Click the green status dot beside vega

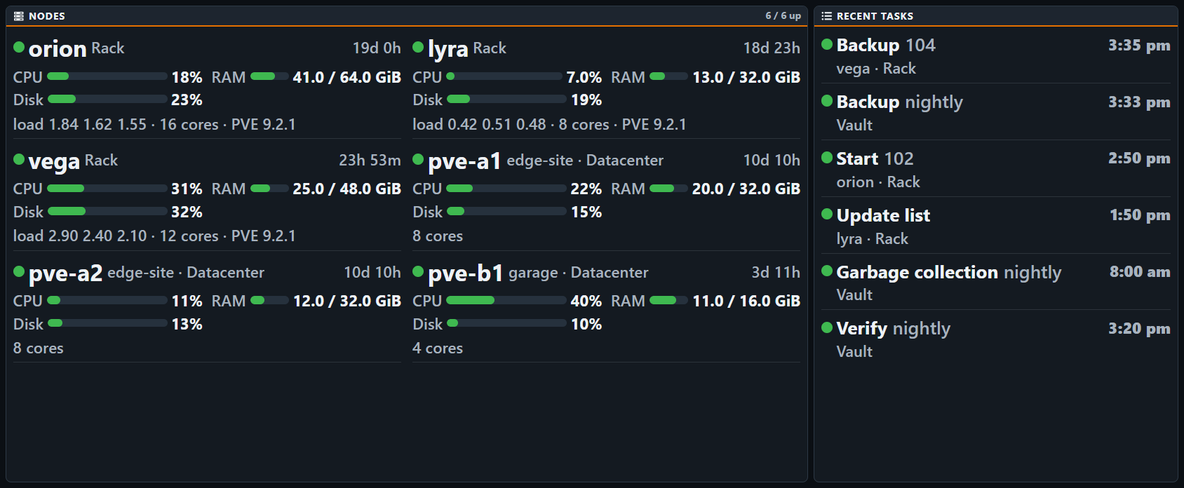tap(19, 159)
